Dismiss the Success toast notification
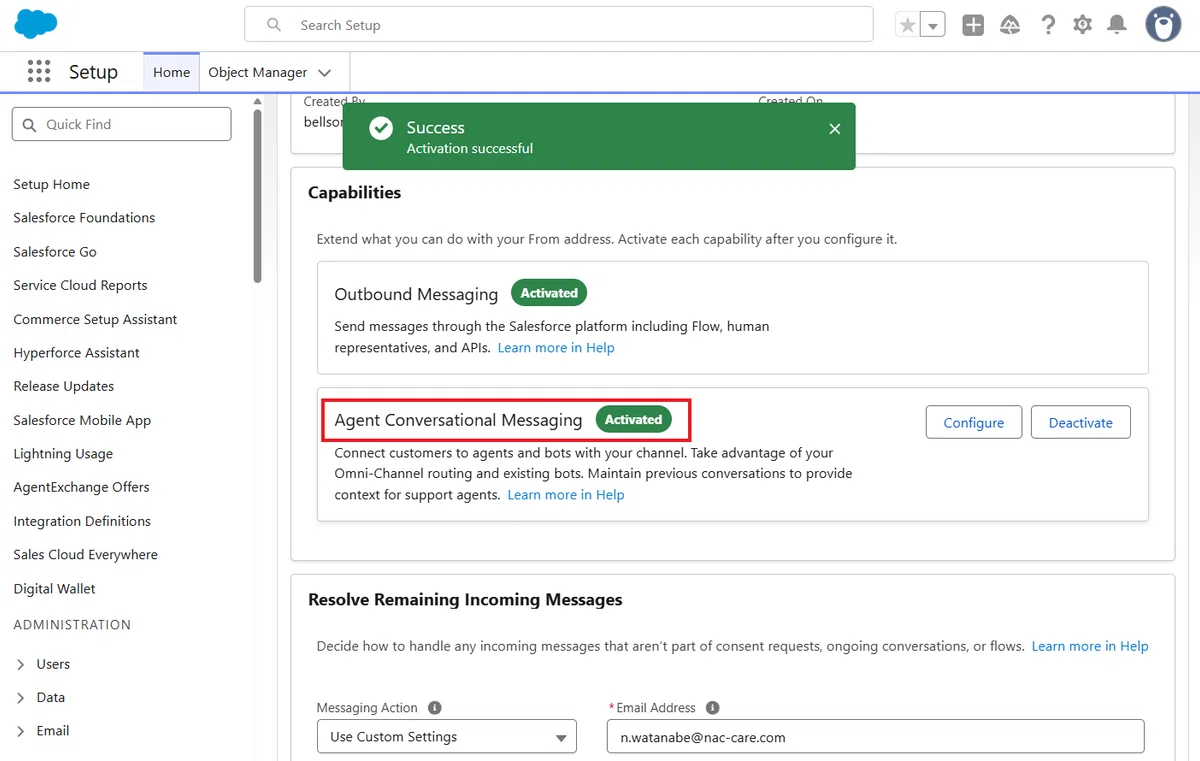1200x761 pixels. (x=835, y=129)
